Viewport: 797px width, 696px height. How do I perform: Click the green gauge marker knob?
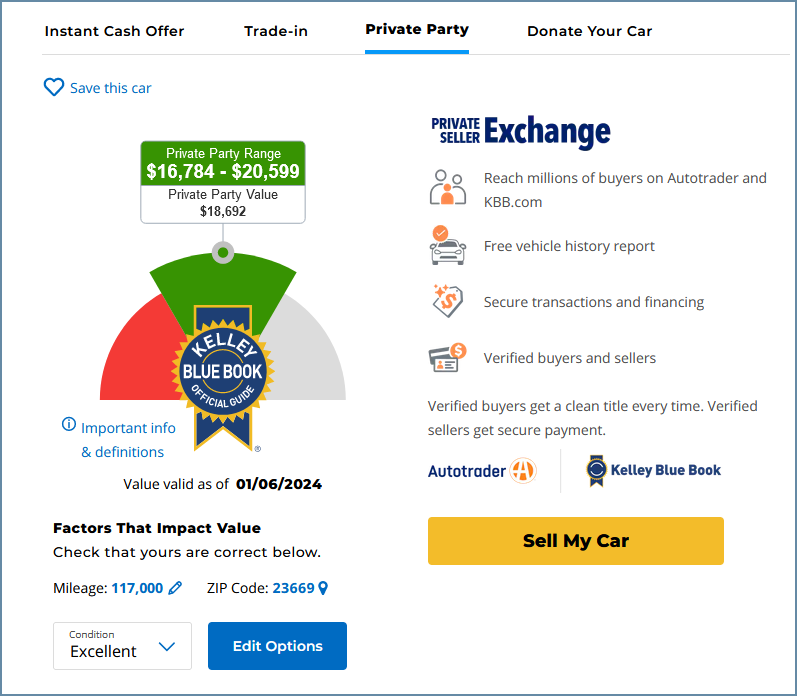[223, 252]
